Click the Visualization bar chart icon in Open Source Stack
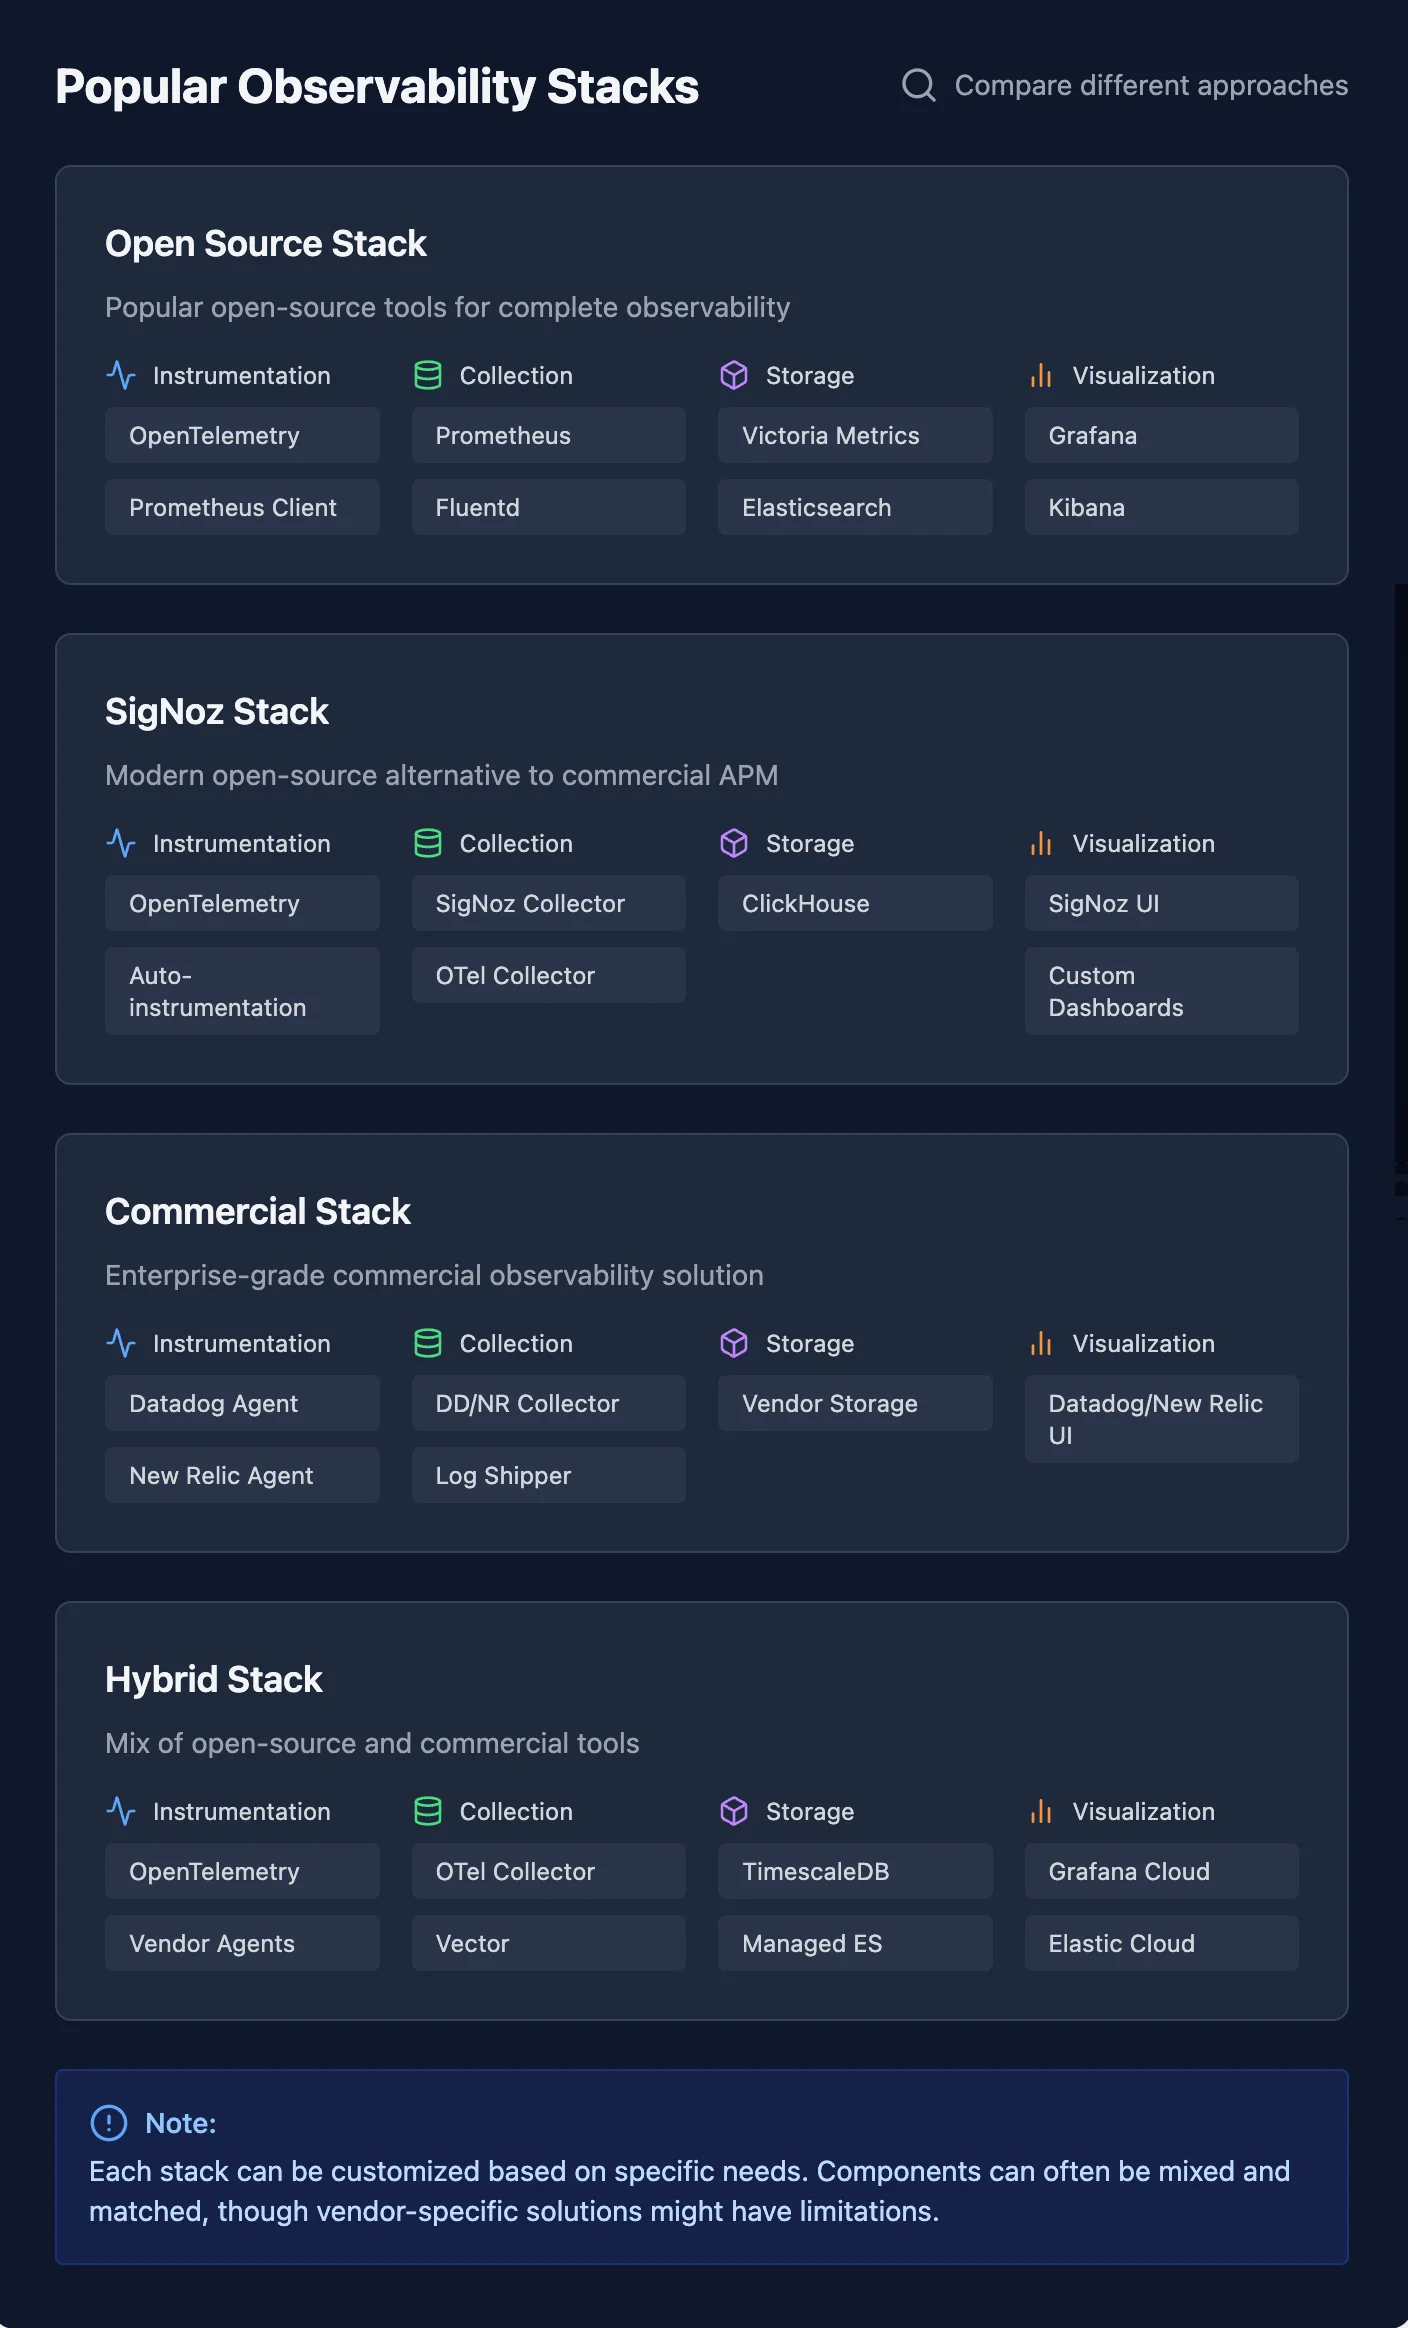 click(1041, 375)
